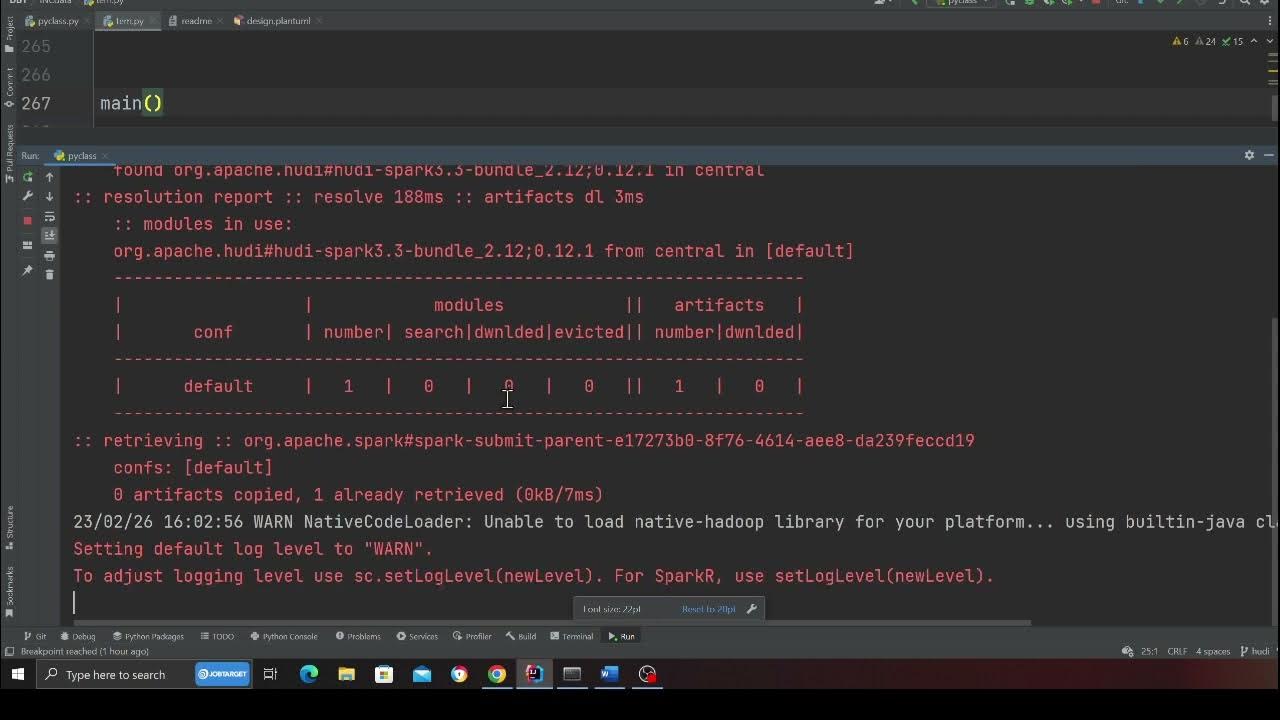1280x720 pixels.
Task: Open Bookmarks sidebar tab
Action: point(10,590)
